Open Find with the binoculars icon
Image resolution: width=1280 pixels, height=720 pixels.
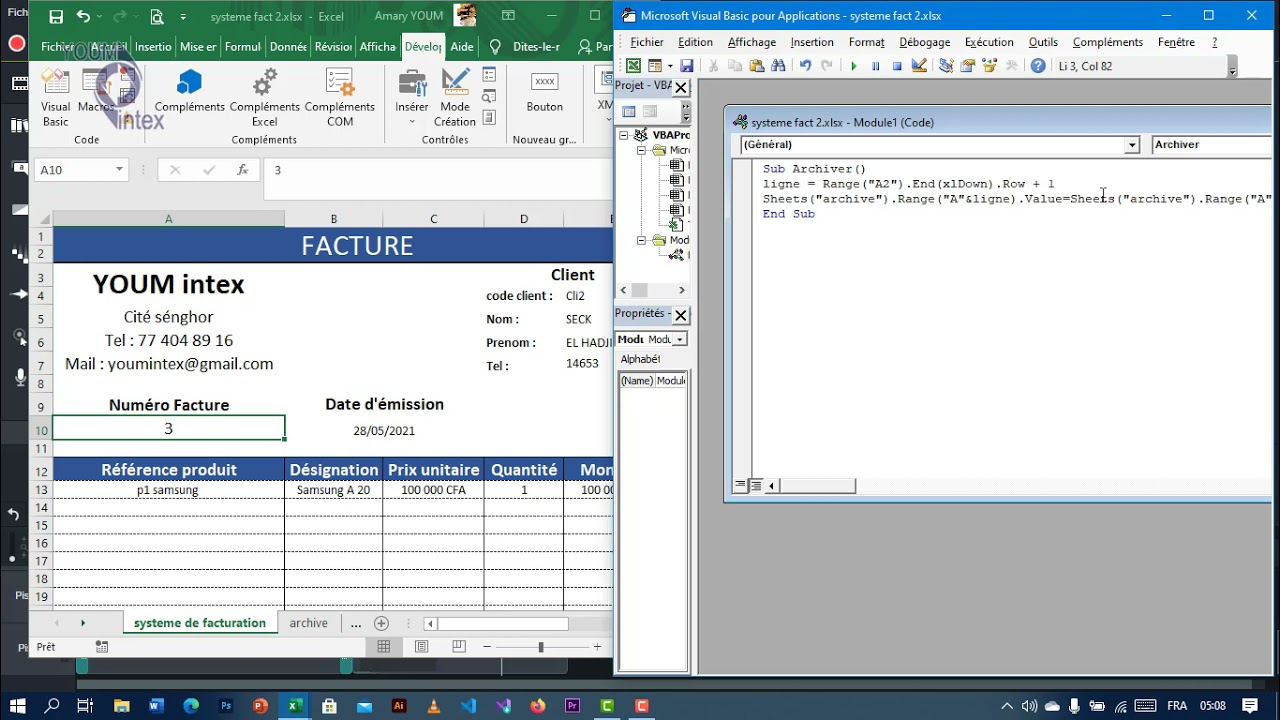click(x=779, y=66)
